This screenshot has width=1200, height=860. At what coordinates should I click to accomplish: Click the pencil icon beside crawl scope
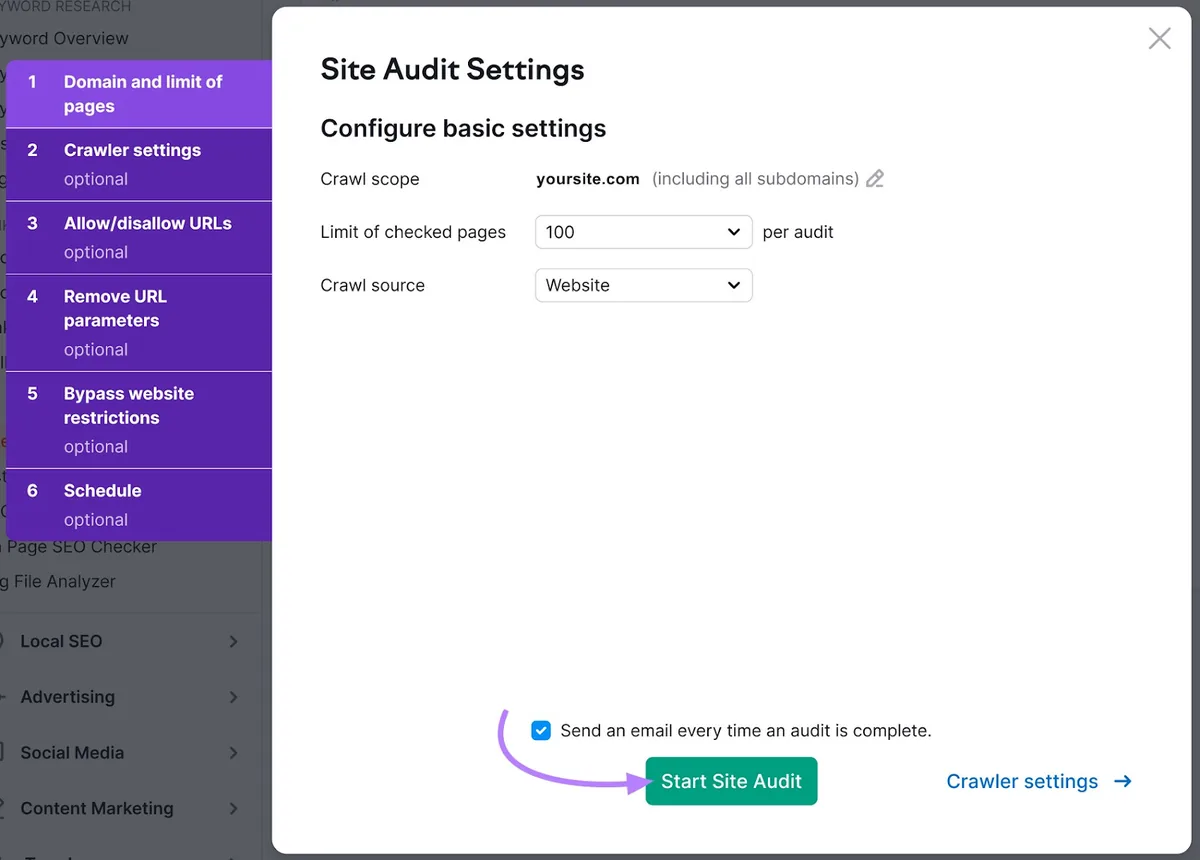coord(875,179)
